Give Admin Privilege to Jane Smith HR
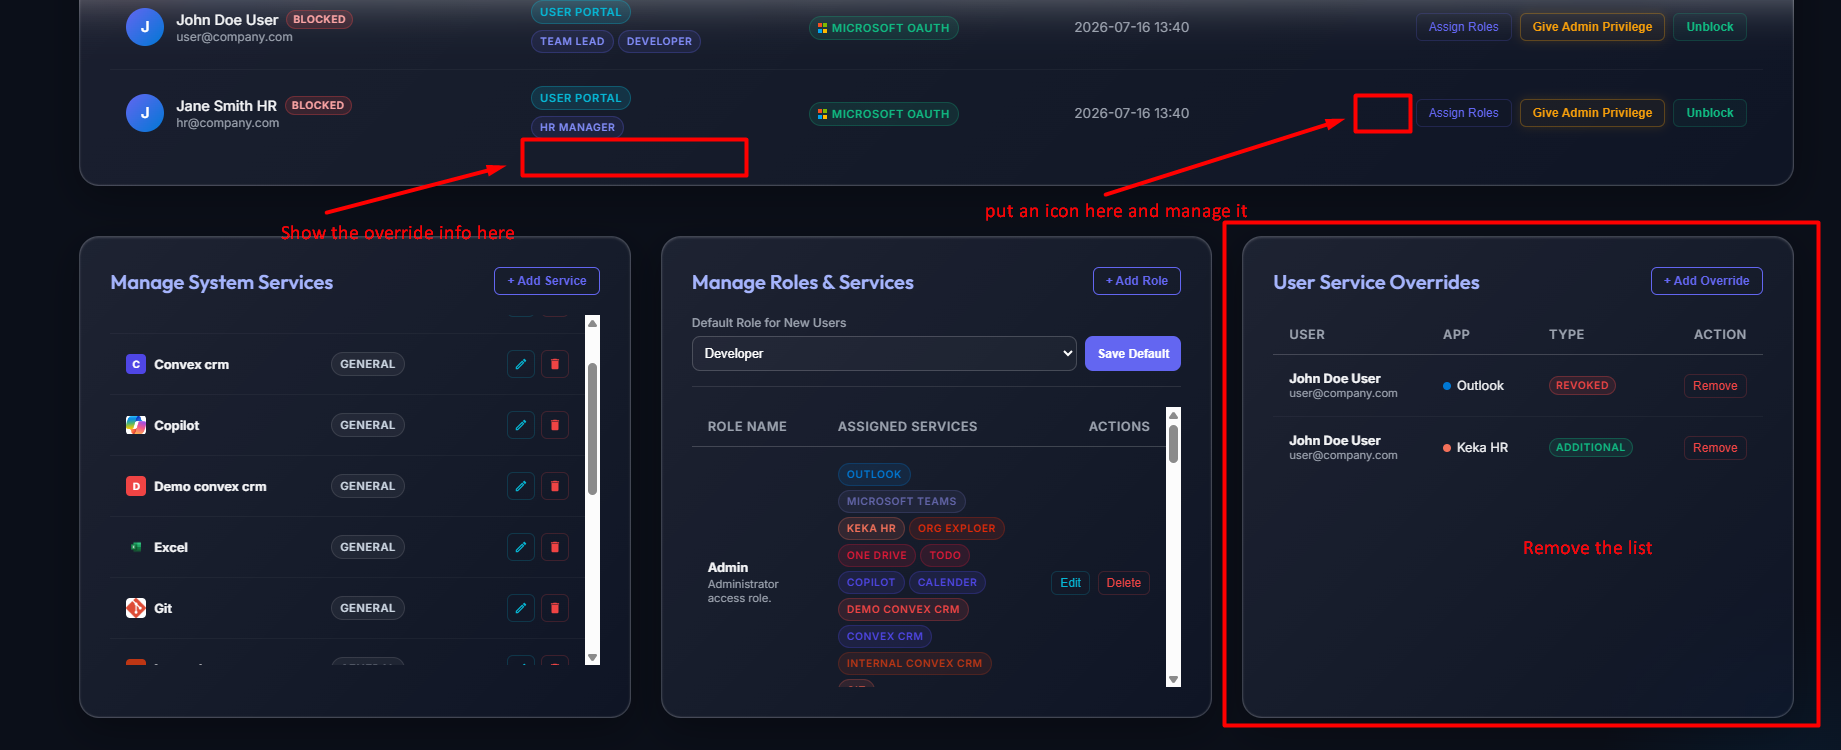Screen dimensions: 1841x750 [1592, 113]
